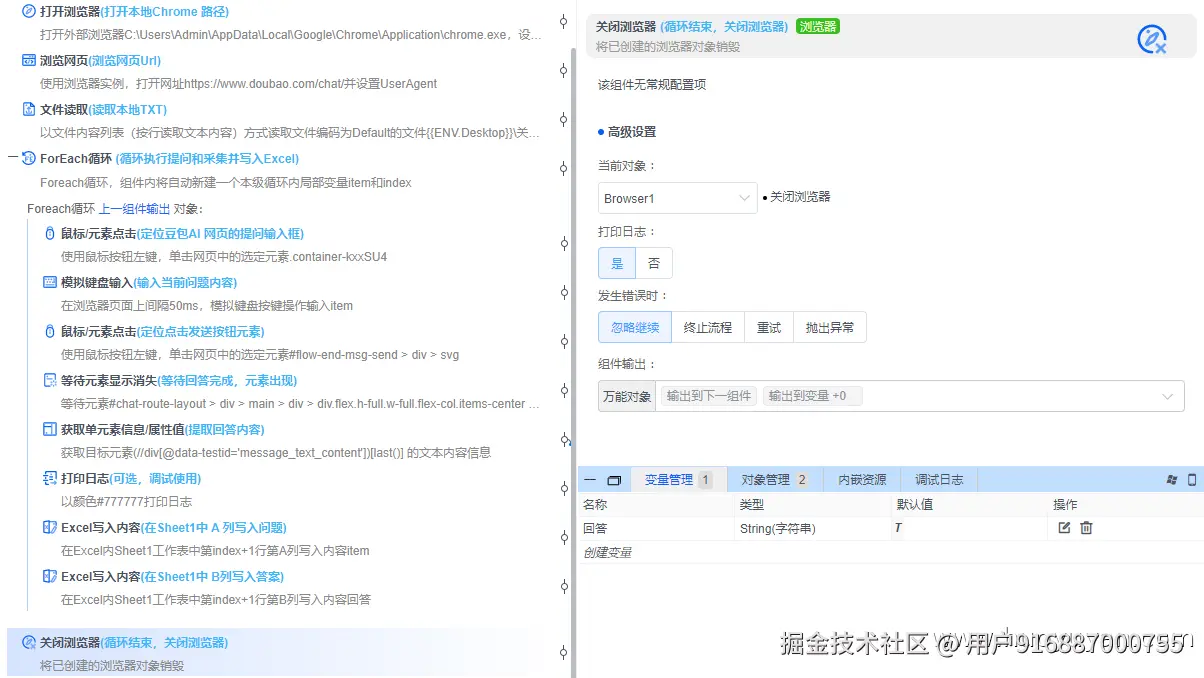This screenshot has height=678, width=1204.
Task: Open the 调试日志 tab
Action: coord(940,480)
